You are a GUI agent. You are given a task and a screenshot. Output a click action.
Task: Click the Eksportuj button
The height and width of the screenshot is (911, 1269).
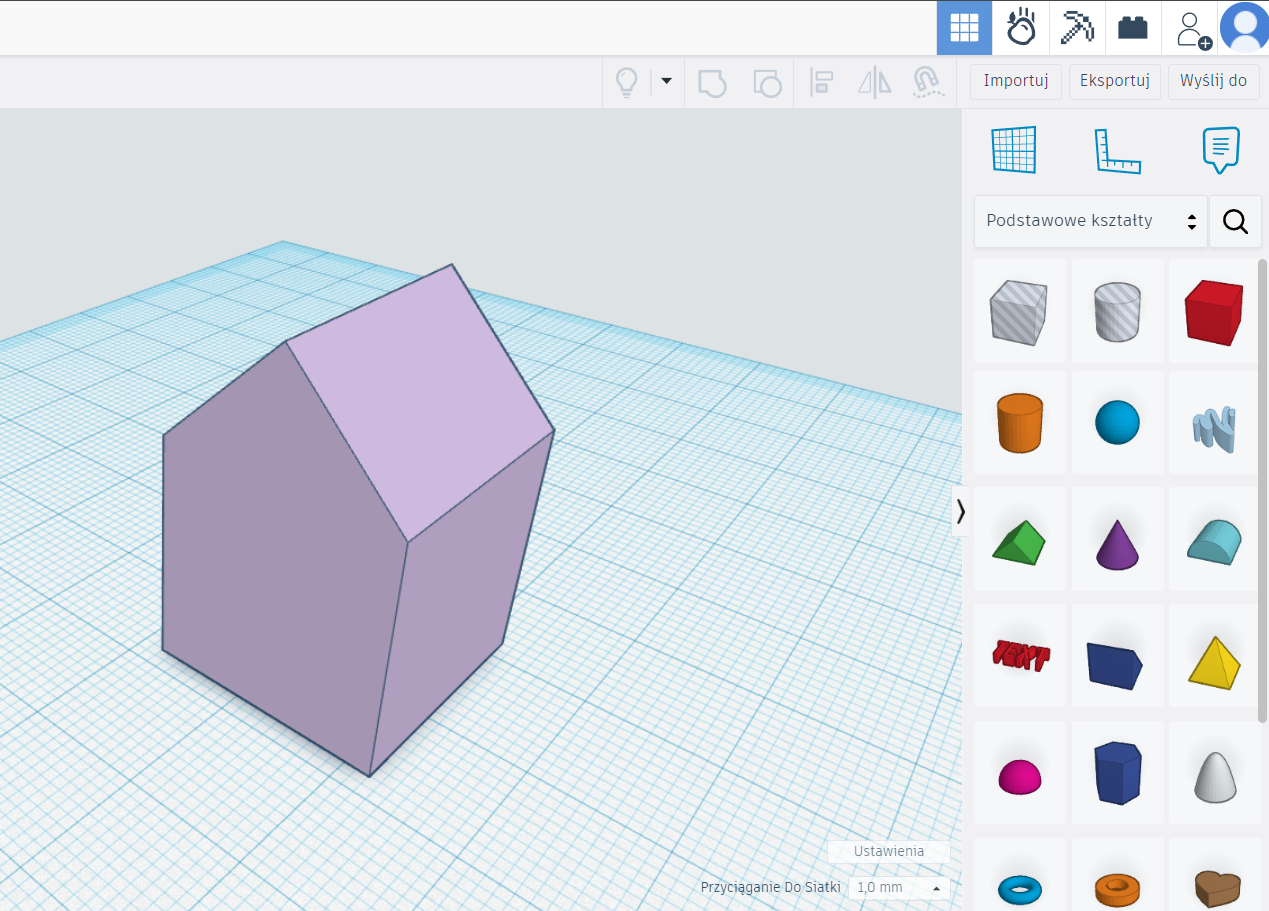[x=1114, y=81]
